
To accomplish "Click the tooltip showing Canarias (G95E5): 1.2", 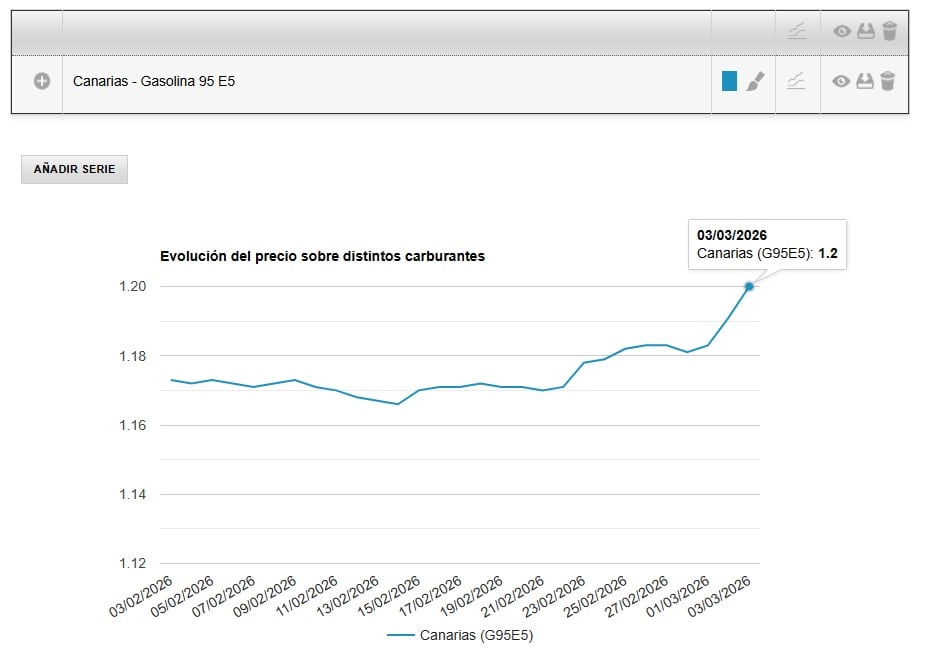I will 766,244.
